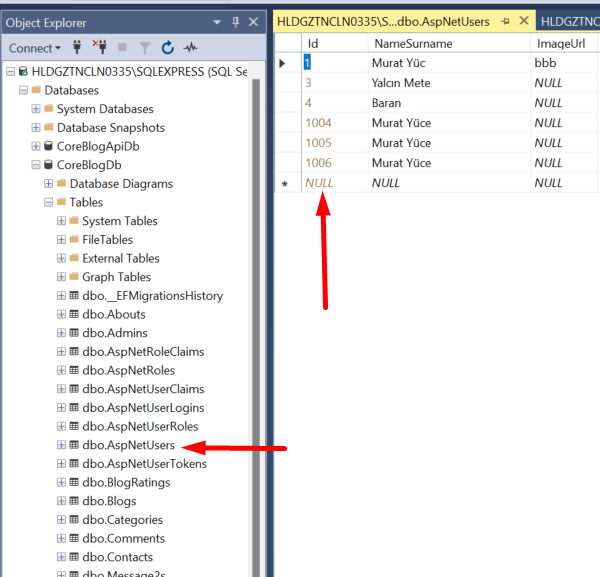Select dbo.Categories table in tree
This screenshot has height=577, width=600.
pos(122,520)
